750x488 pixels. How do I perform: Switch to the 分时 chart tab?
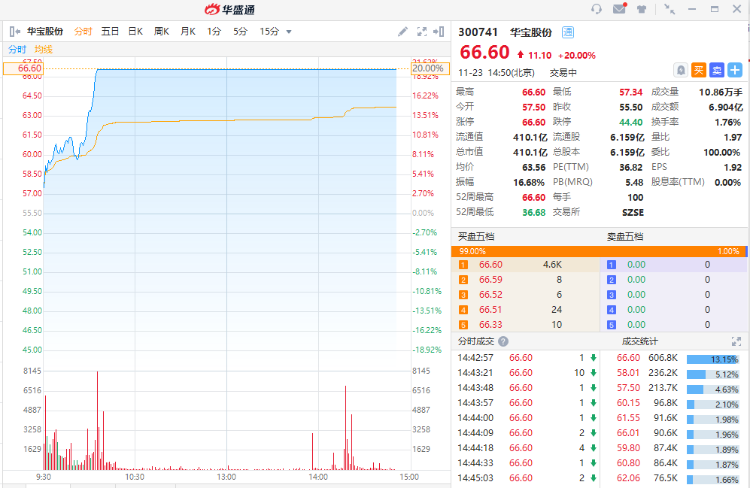click(83, 32)
